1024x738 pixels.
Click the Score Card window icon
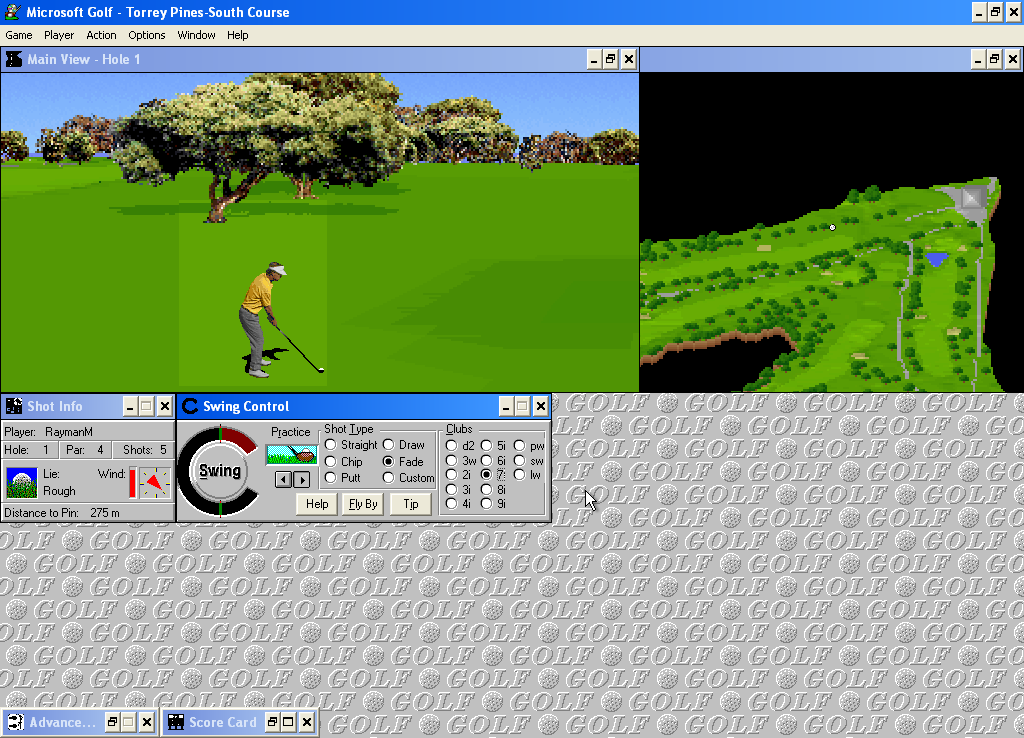click(176, 722)
